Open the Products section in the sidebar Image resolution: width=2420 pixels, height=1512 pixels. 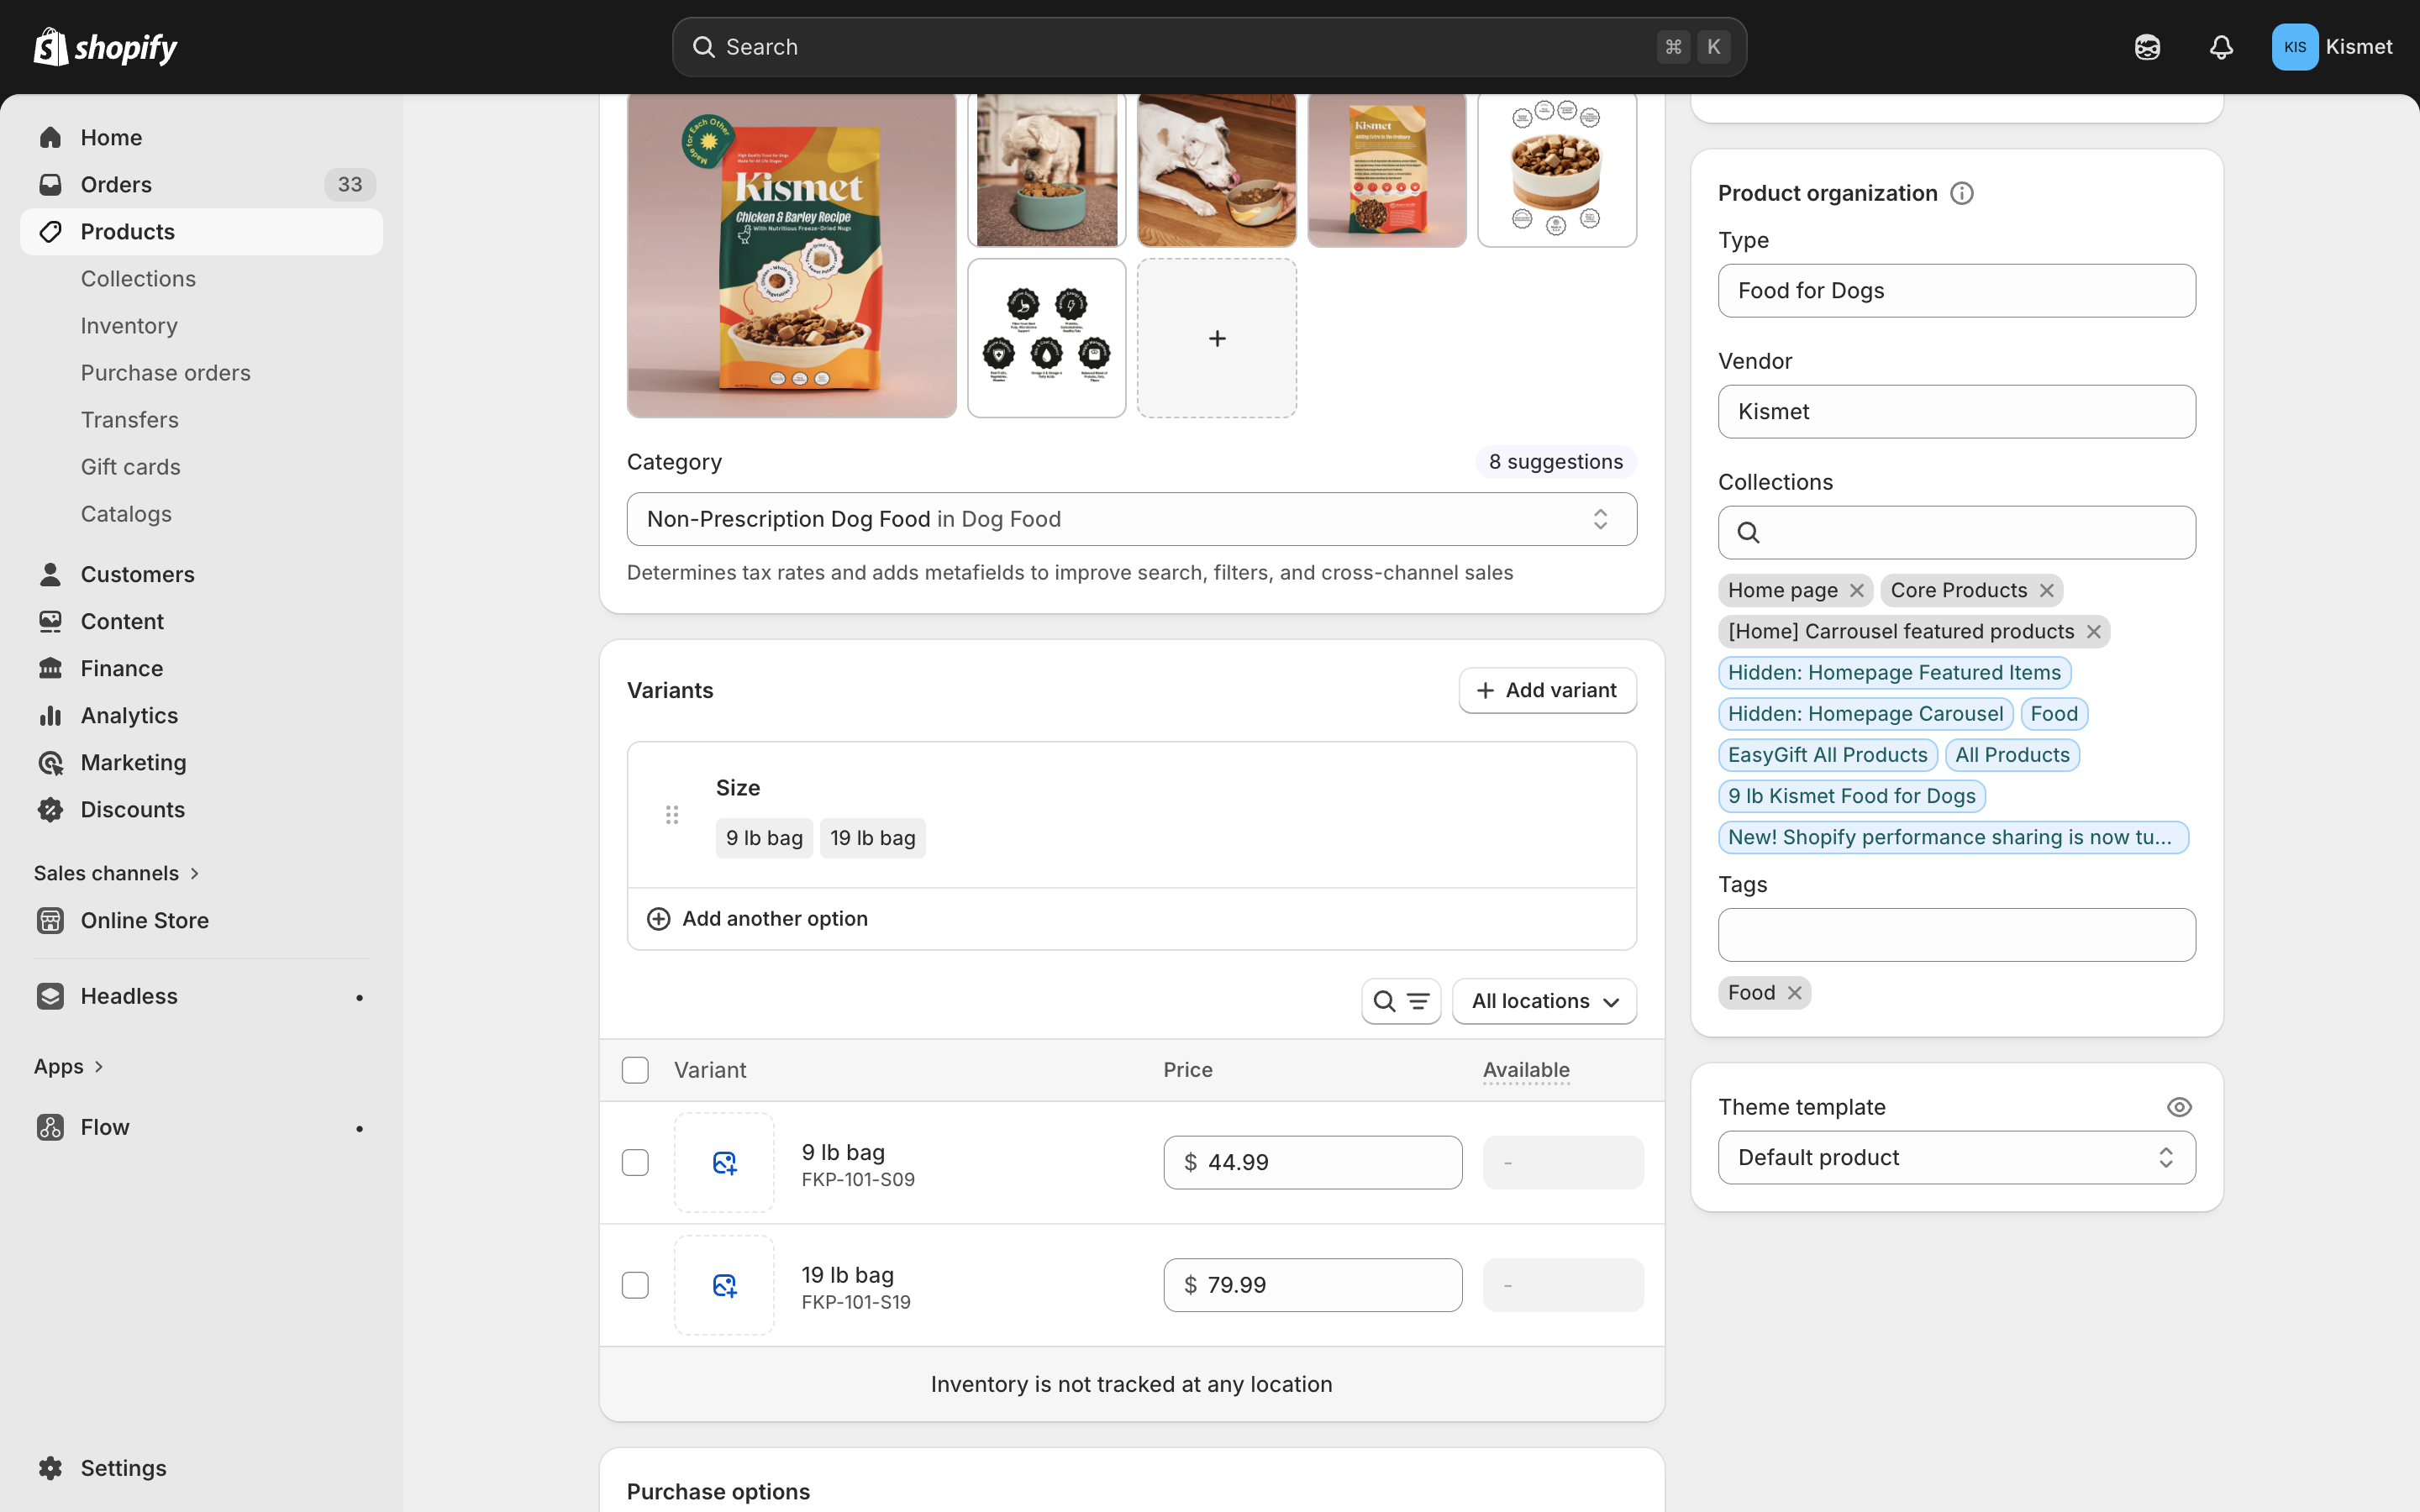pyautogui.click(x=127, y=231)
